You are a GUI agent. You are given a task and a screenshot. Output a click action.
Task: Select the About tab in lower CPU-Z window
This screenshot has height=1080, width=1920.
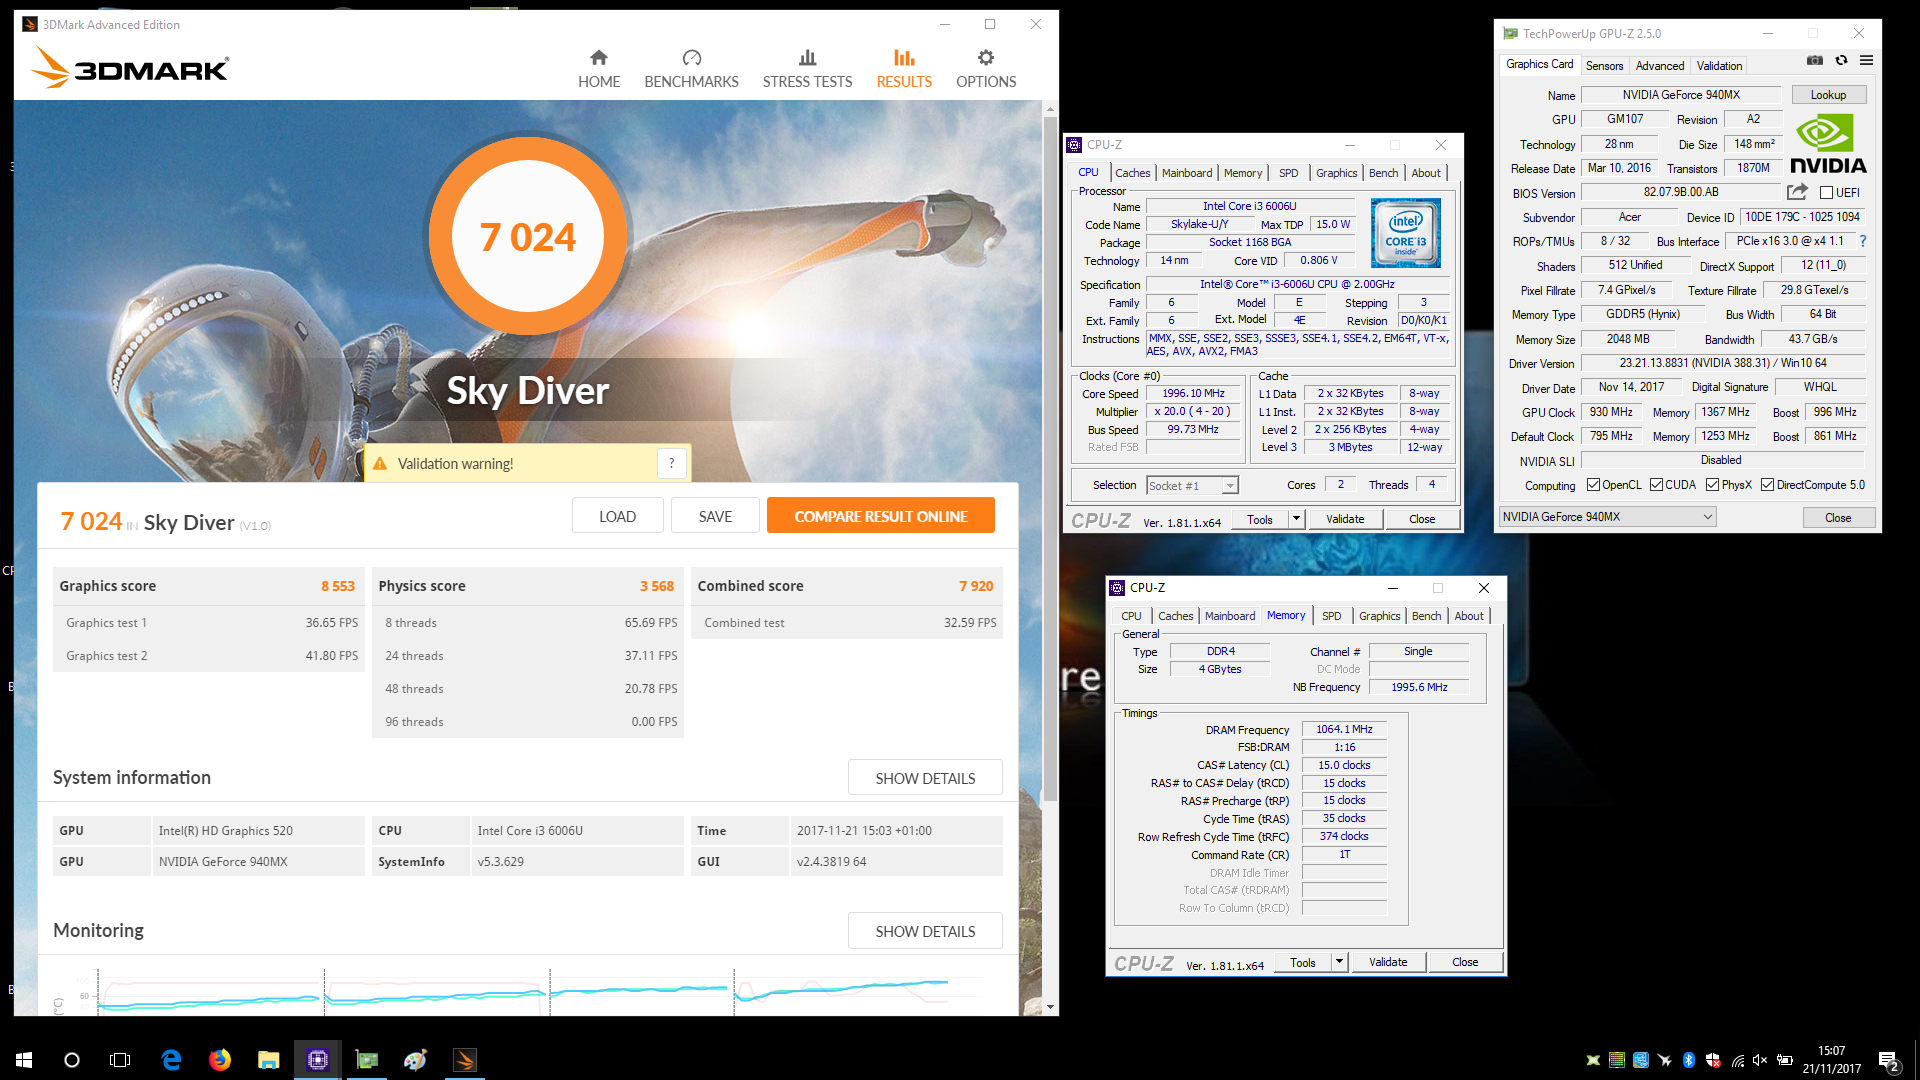coord(1469,616)
